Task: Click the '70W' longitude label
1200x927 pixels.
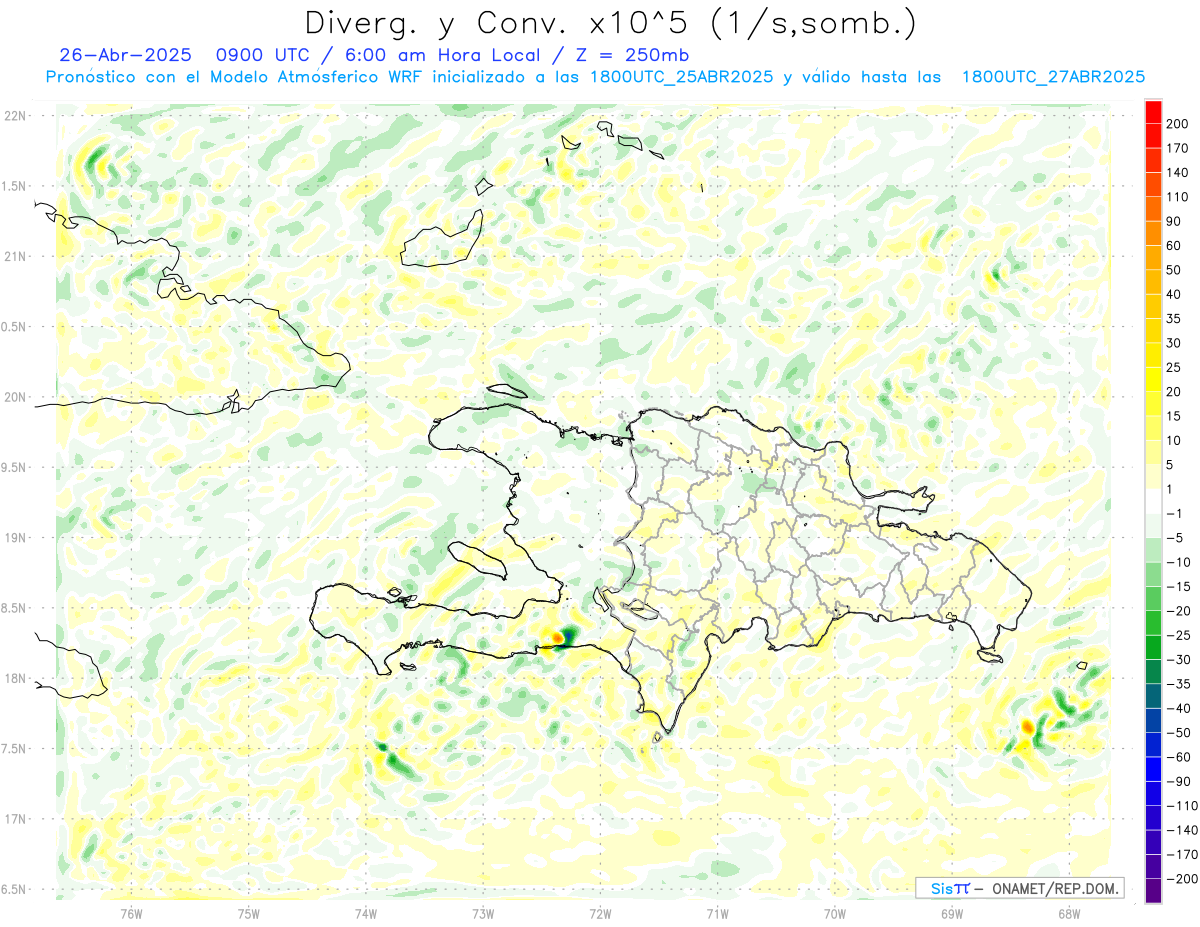Action: tap(835, 913)
